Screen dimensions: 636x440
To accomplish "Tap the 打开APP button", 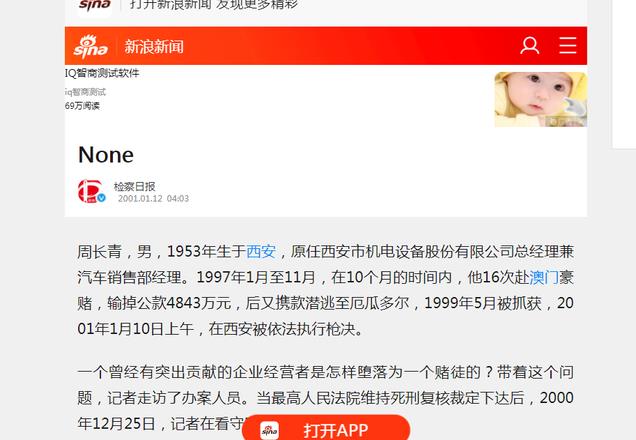I will pos(326,428).
